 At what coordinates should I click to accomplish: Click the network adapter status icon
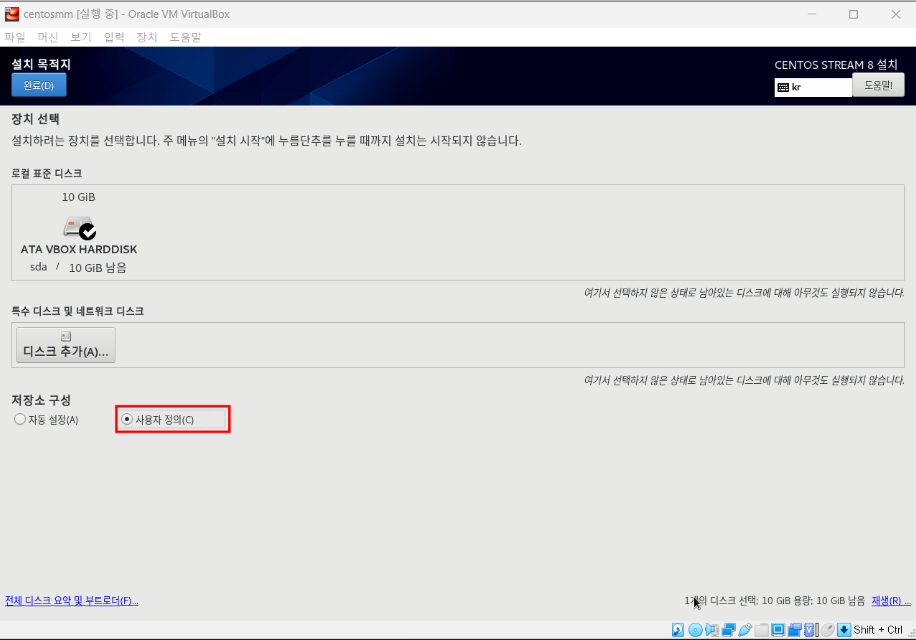[x=728, y=629]
